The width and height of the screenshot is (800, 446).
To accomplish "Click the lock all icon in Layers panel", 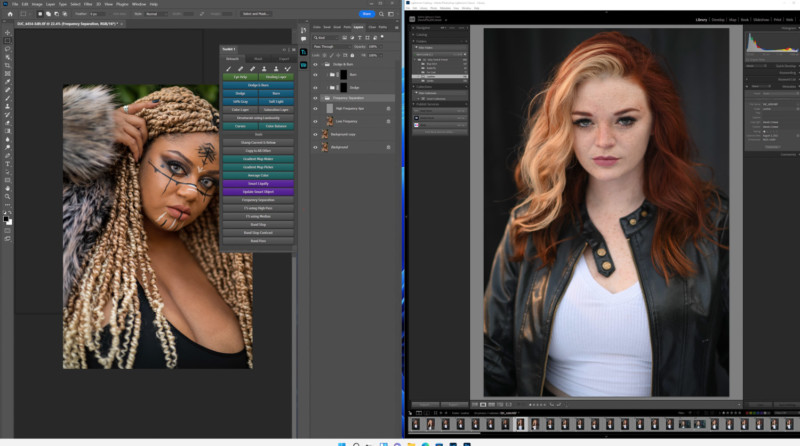I will pyautogui.click(x=352, y=55).
